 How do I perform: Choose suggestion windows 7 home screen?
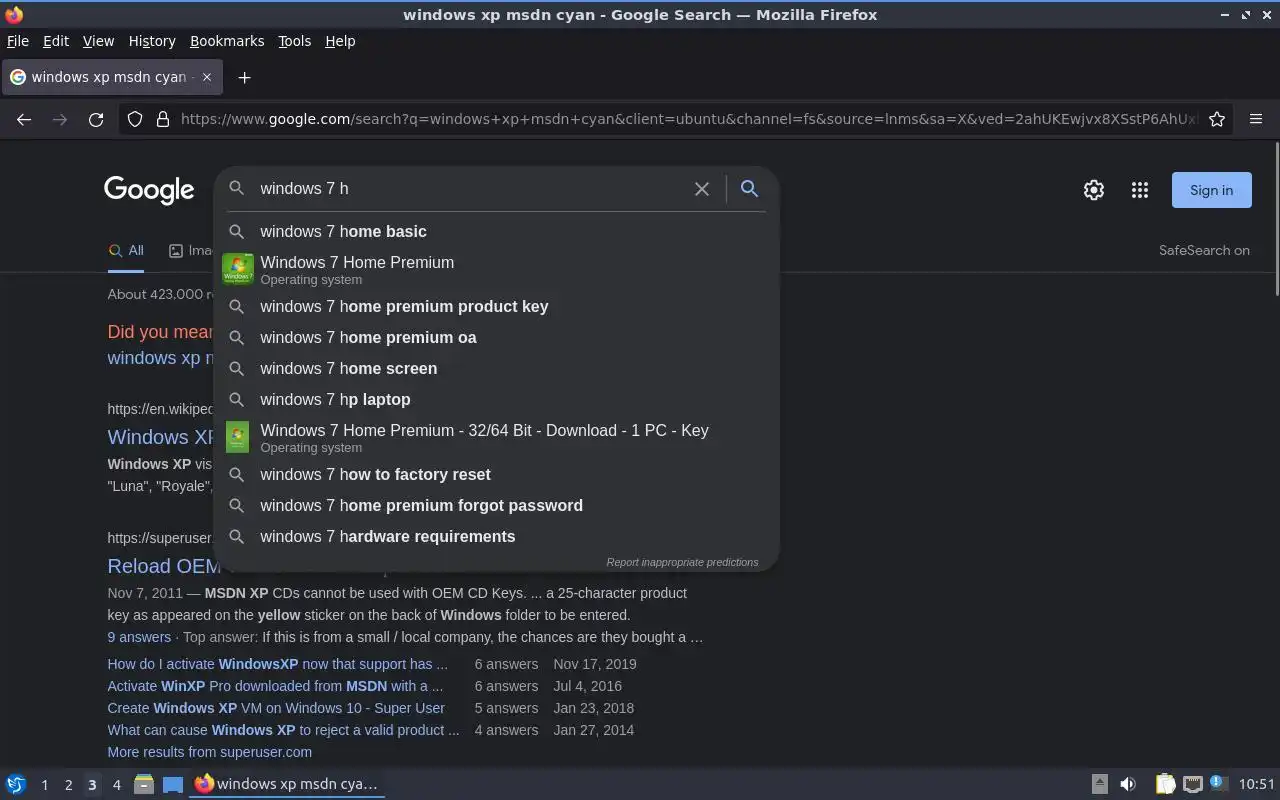click(496, 368)
